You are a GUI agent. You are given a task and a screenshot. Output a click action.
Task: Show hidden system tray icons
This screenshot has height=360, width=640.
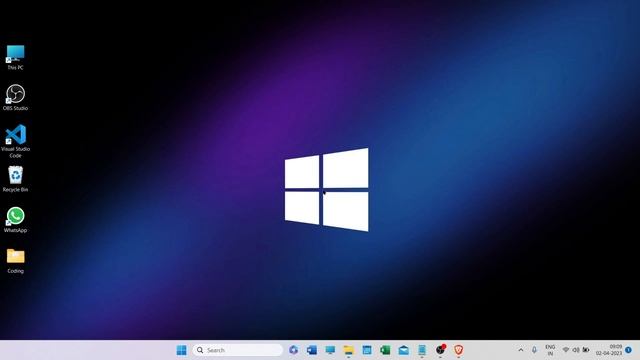coord(521,350)
